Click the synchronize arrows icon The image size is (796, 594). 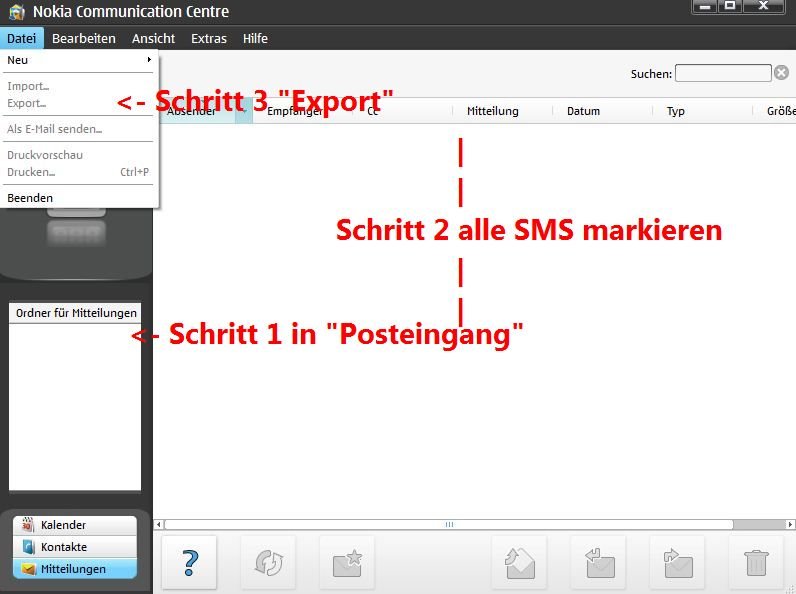[x=268, y=563]
